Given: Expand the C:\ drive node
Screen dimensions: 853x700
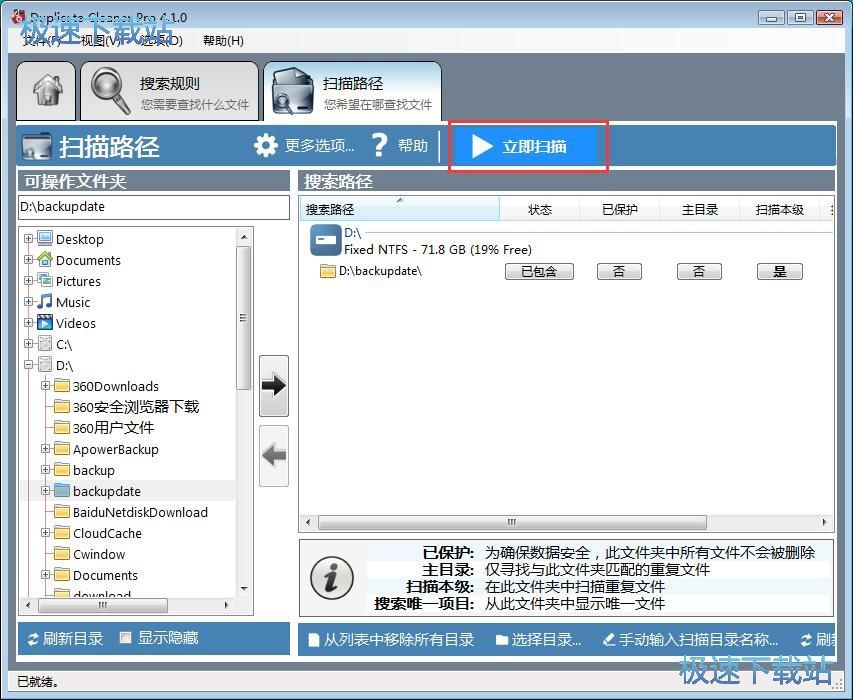Looking at the screenshot, I should (x=28, y=343).
